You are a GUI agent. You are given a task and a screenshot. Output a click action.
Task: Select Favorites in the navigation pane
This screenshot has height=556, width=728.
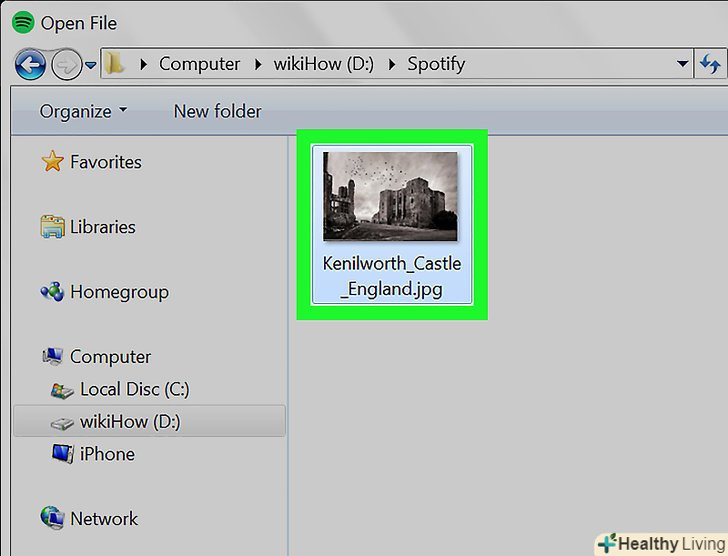coord(106,162)
